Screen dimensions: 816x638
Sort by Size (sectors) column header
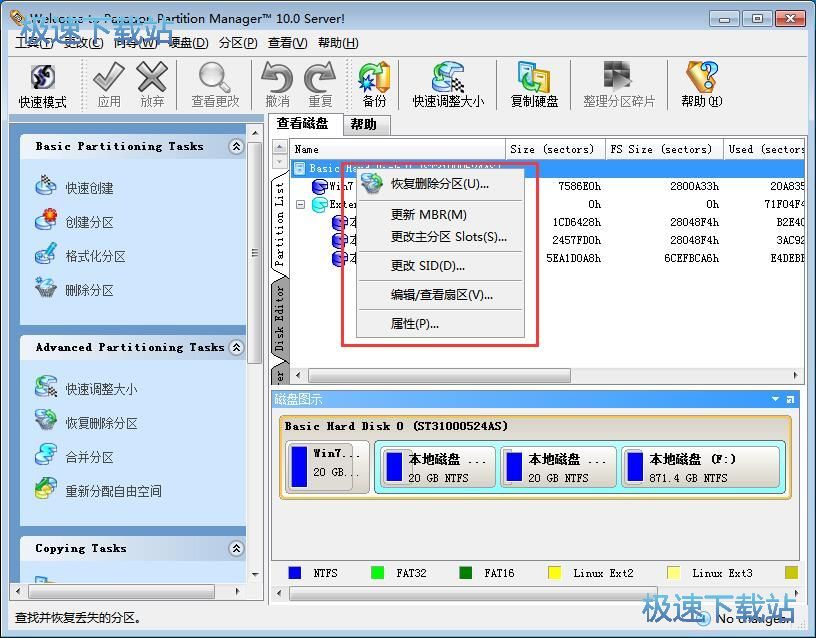[555, 149]
